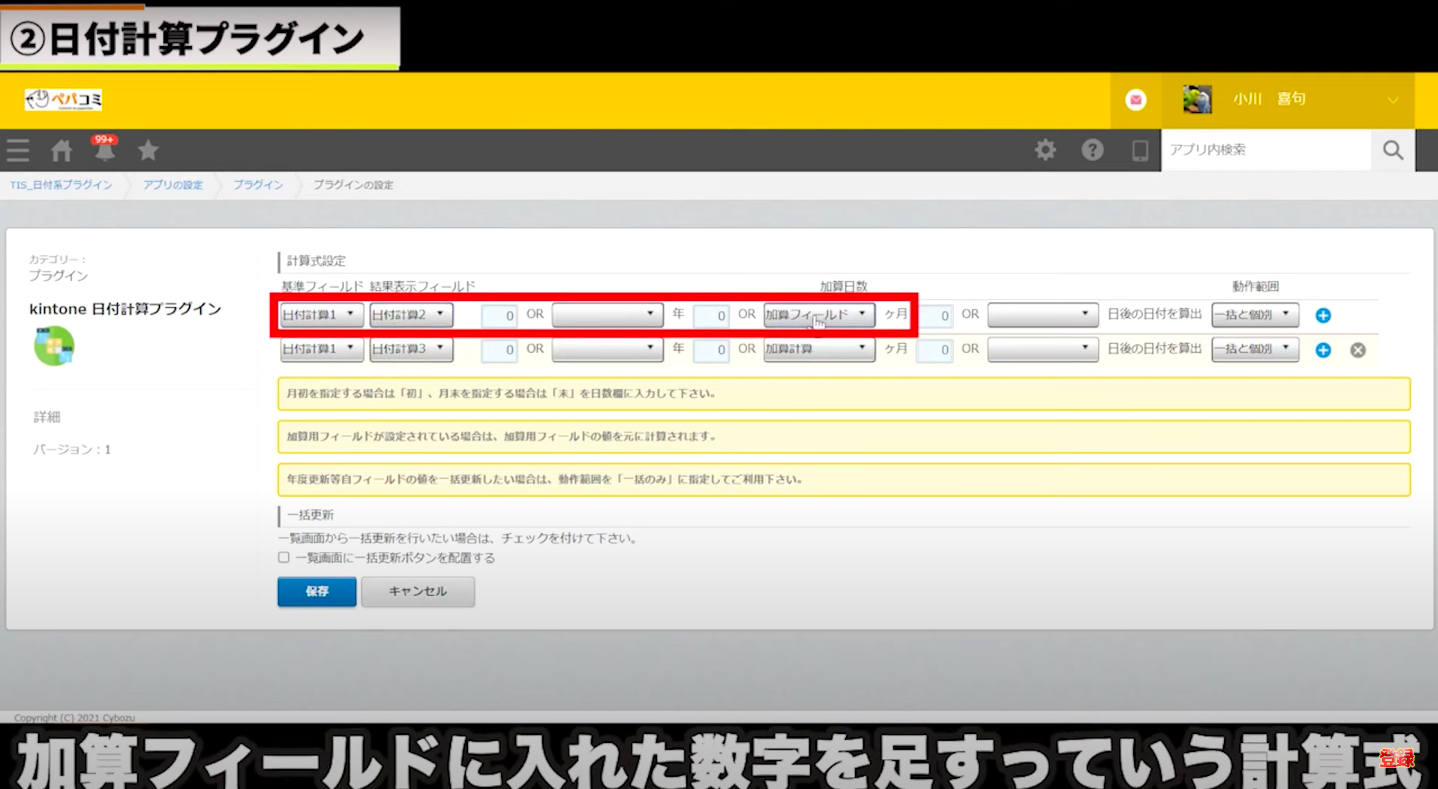Open the first row 日付計算1 dropdown
The height and width of the screenshot is (789, 1438).
tap(321, 315)
